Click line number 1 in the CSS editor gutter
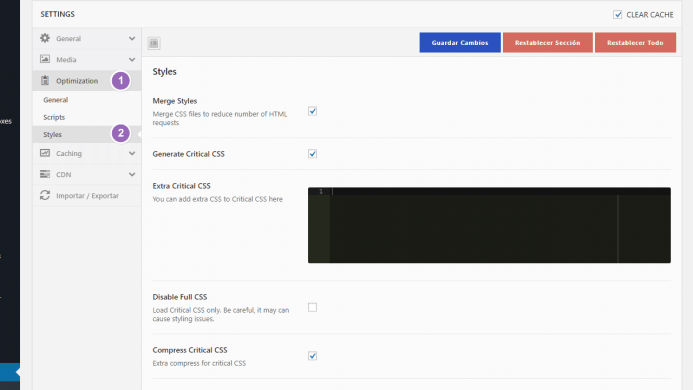 point(321,191)
